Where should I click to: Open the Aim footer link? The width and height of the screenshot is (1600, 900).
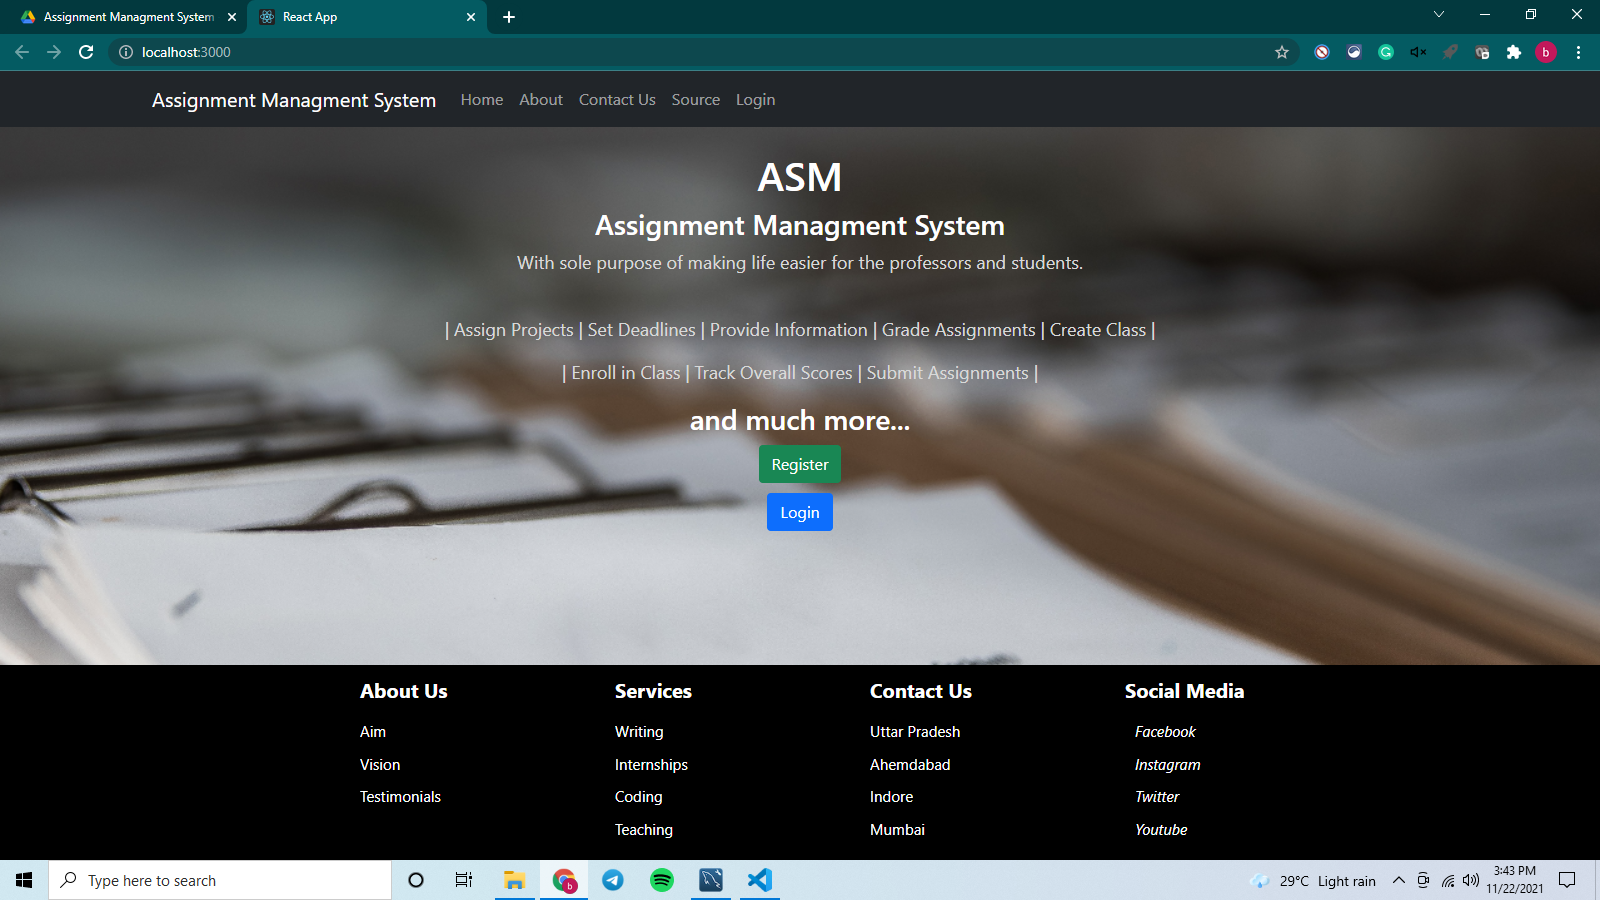(x=373, y=732)
